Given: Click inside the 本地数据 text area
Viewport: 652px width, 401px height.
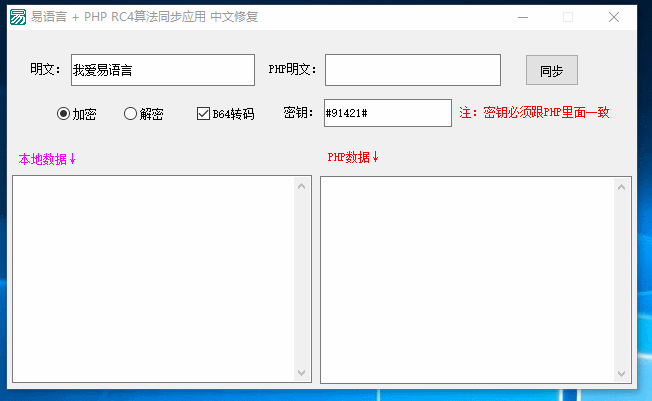Looking at the screenshot, I should (153, 279).
